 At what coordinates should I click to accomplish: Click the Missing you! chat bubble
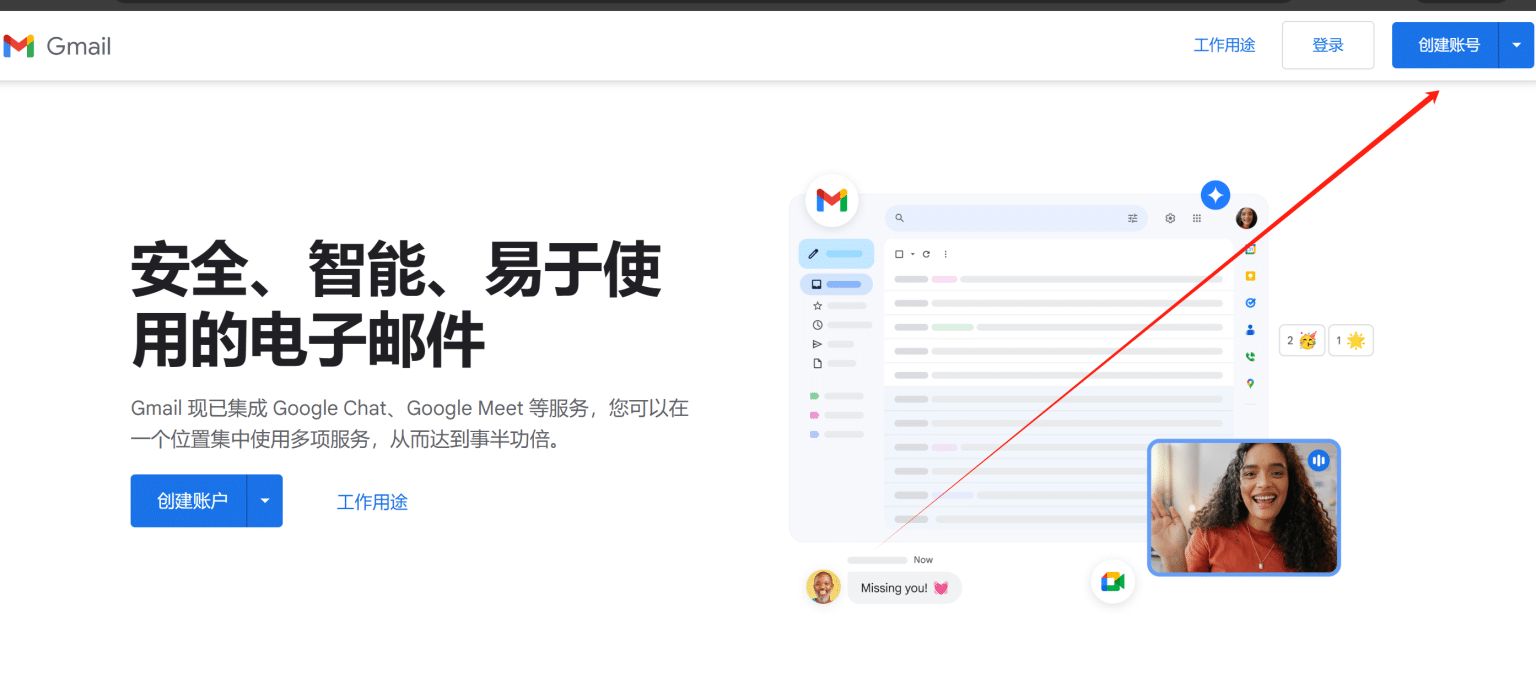(x=904, y=588)
